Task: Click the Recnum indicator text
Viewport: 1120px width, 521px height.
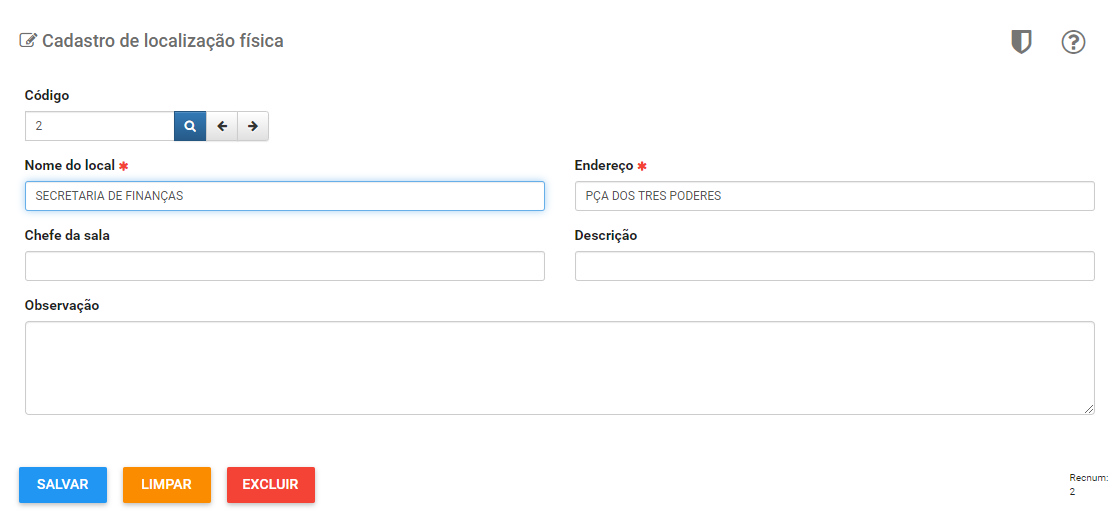Action: click(1088, 485)
